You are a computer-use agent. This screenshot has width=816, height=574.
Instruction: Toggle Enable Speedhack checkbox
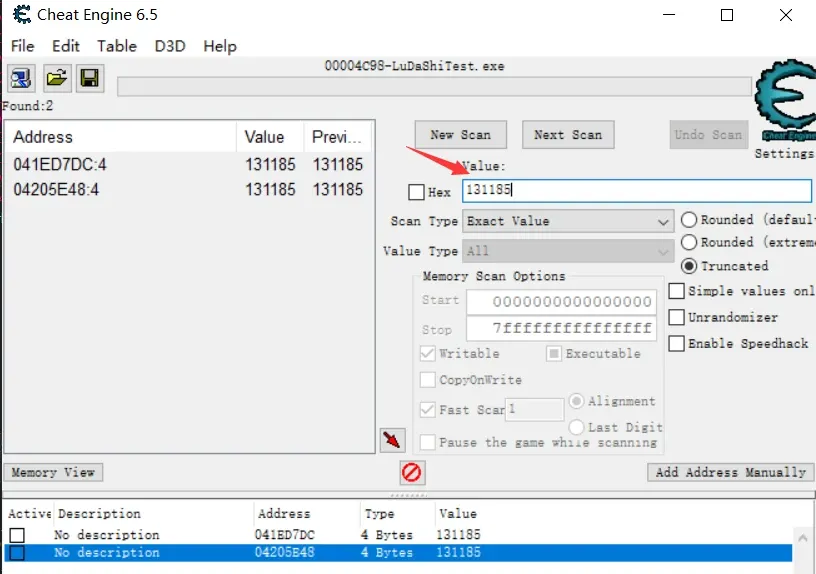coord(676,343)
